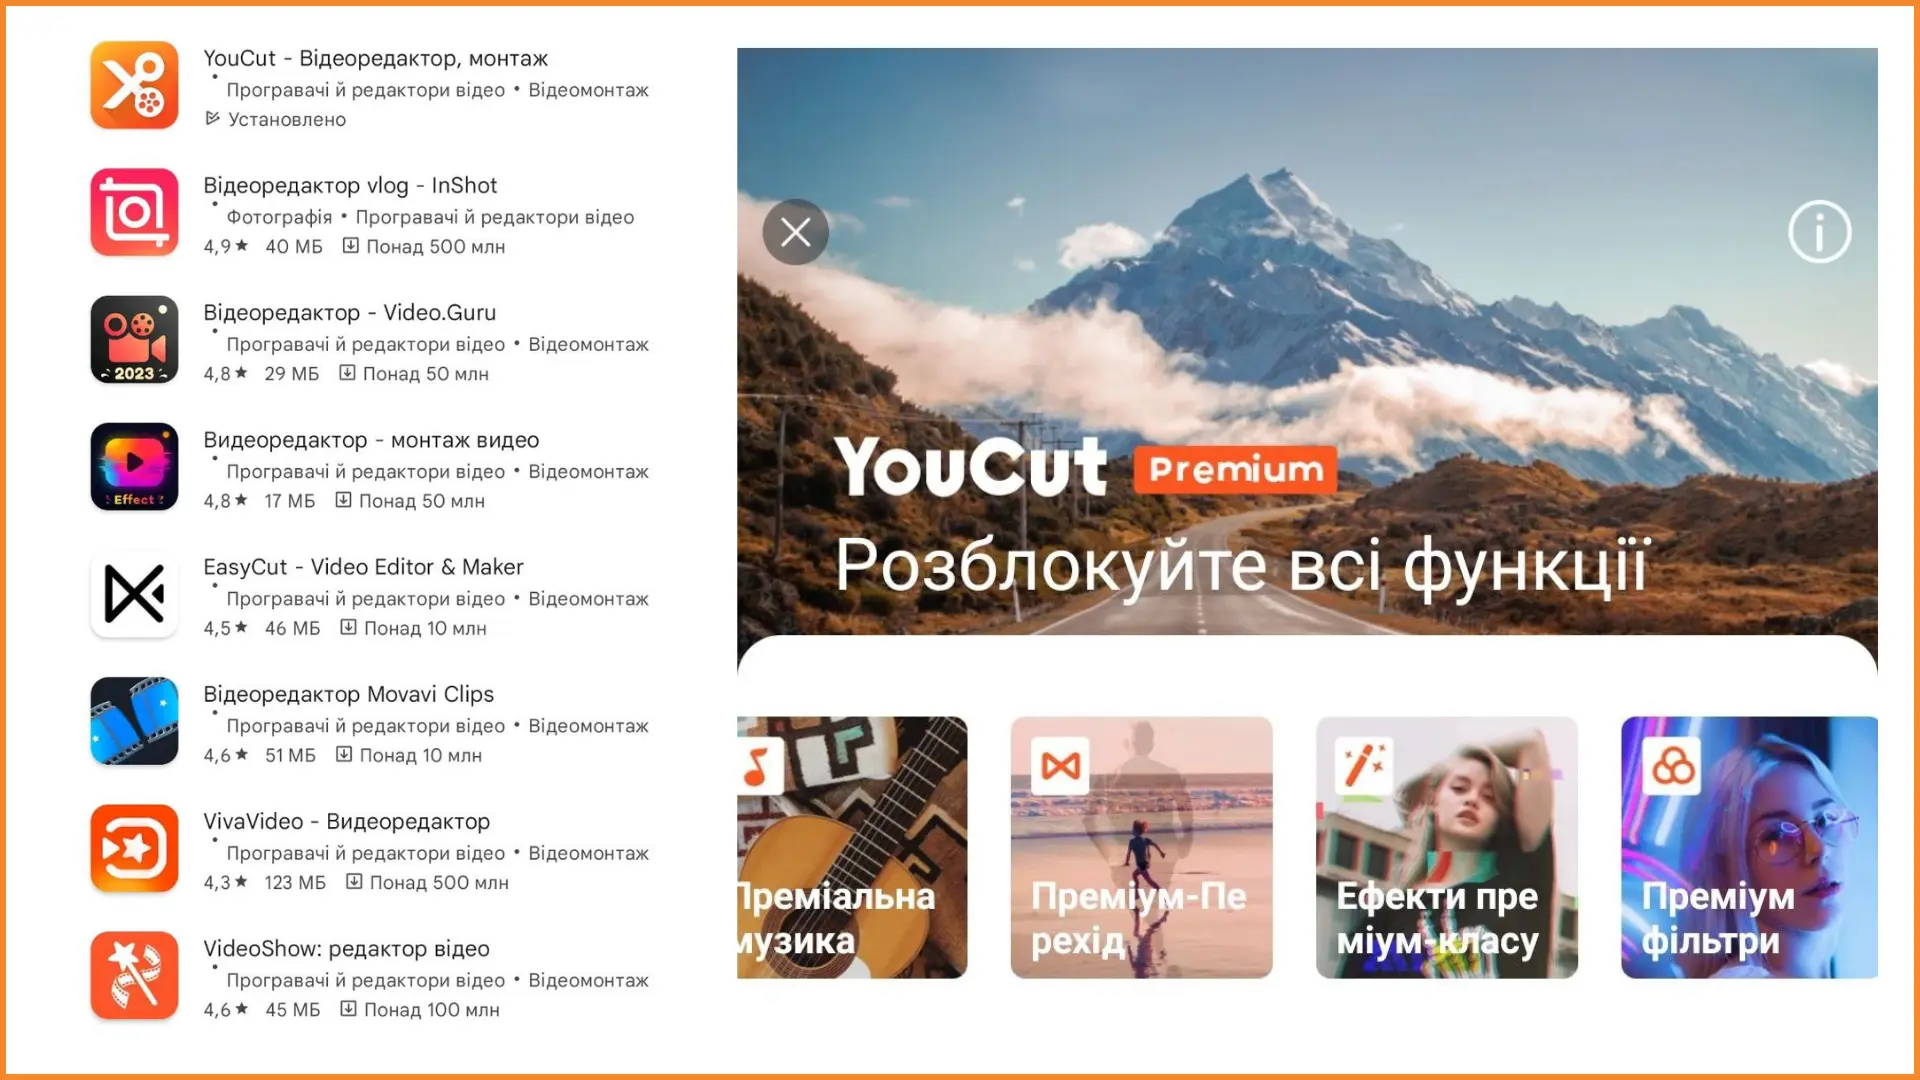Tap the 4,3 star rating of VivaVideo

point(225,882)
